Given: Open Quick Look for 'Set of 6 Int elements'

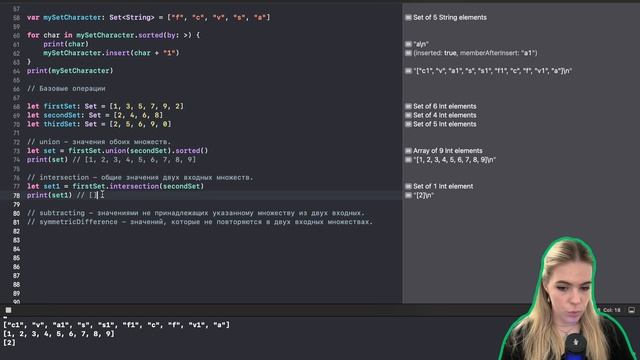Looking at the screenshot, I should pyautogui.click(x=408, y=107).
